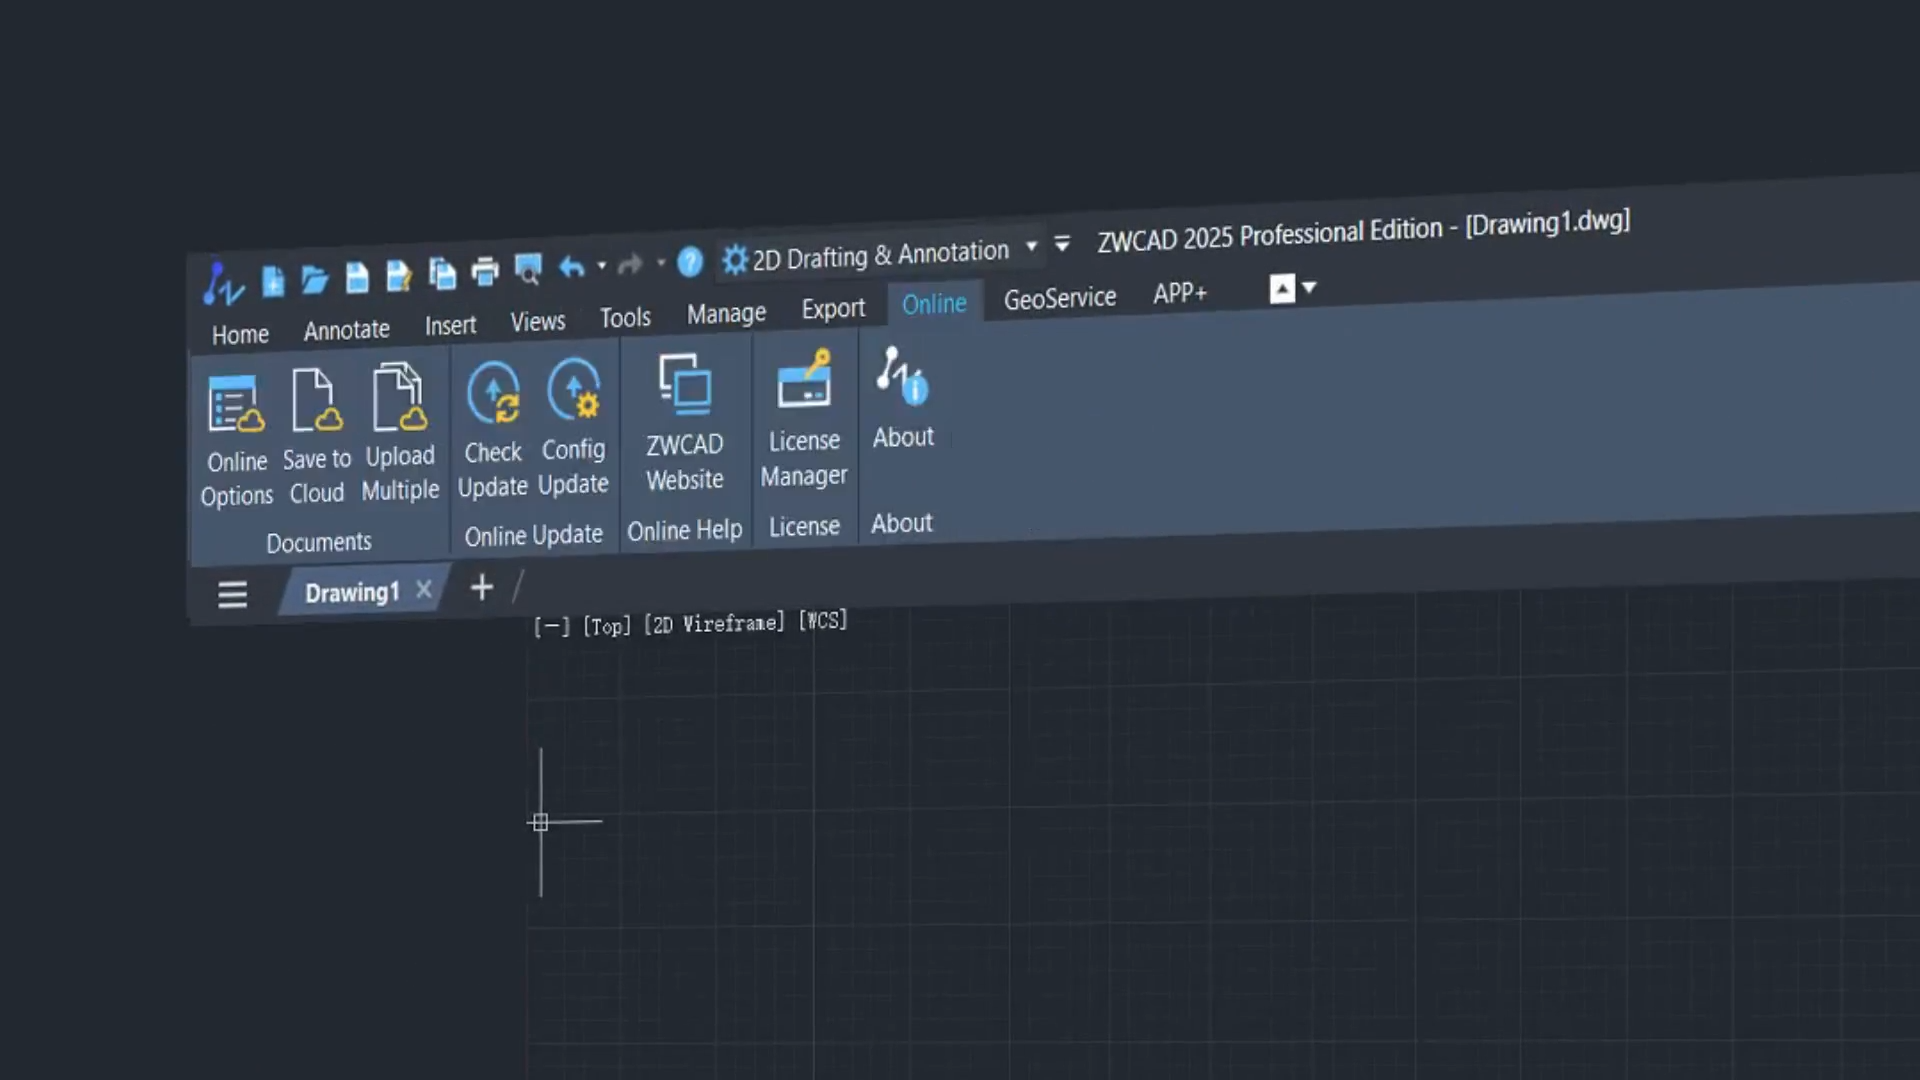
Task: Add a new drawing tab with plus
Action: 481,587
